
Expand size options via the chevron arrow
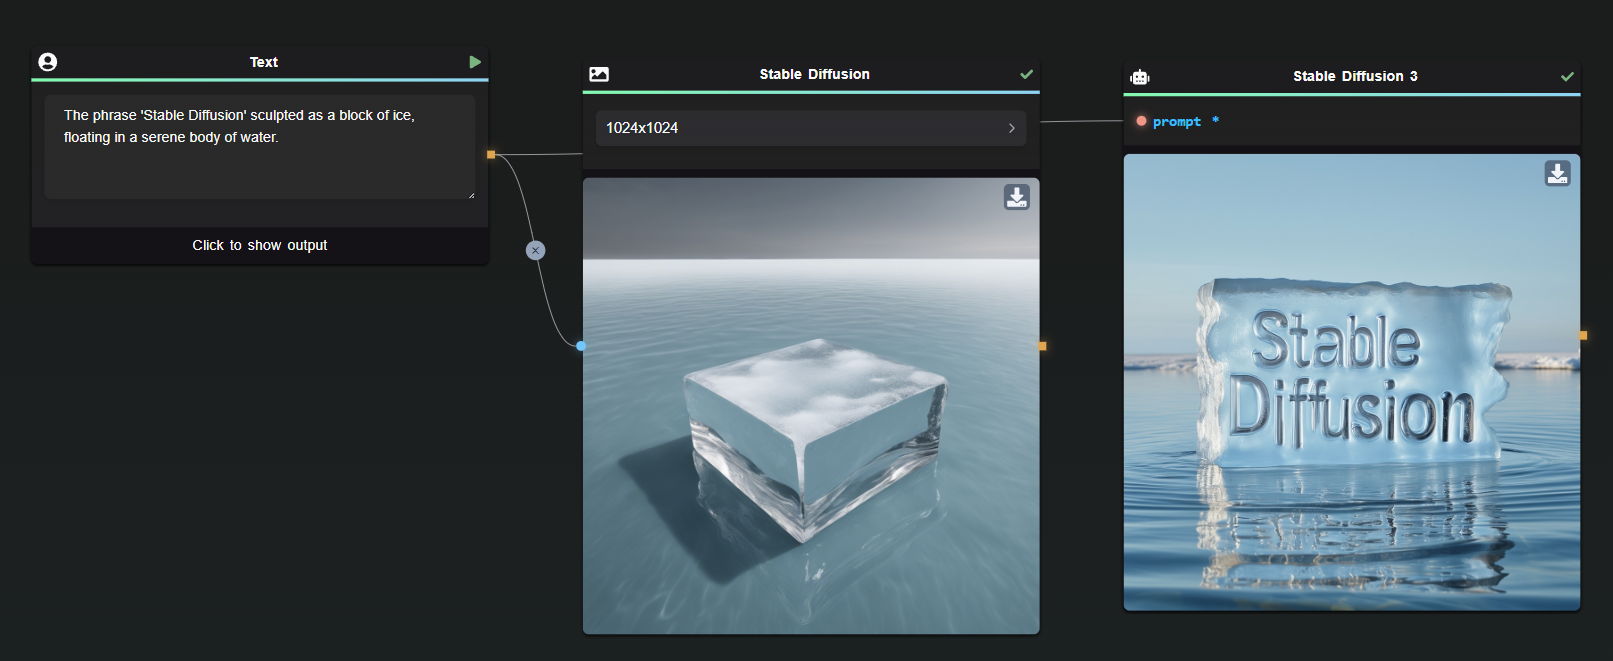pos(1011,128)
